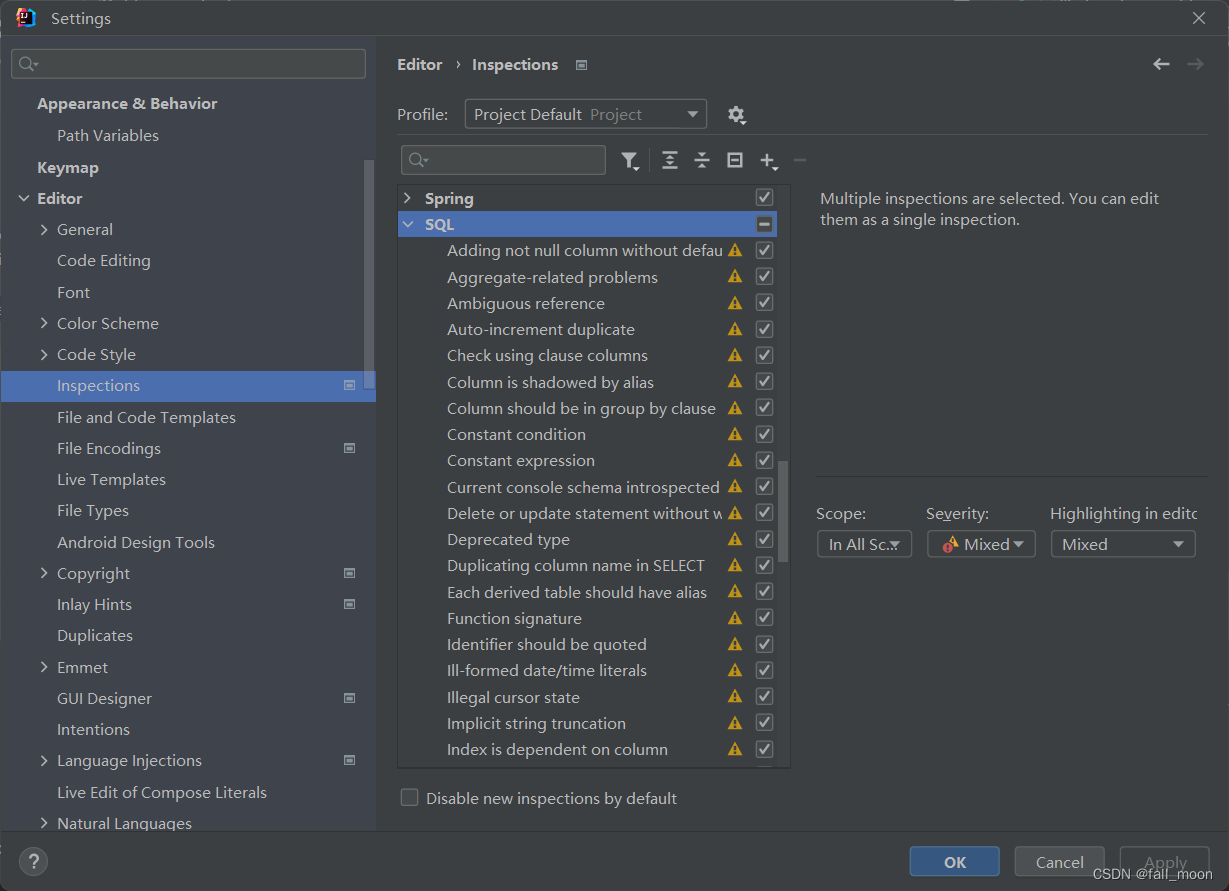Uncheck Constant expression inspection checkbox
Viewport: 1229px width, 891px height.
pos(764,460)
